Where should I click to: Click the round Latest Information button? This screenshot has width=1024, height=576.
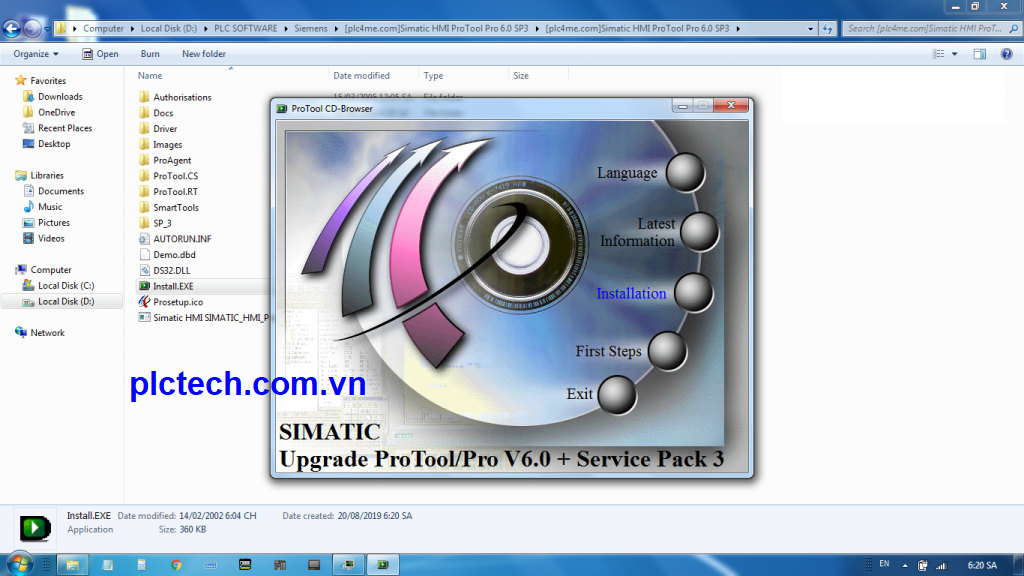click(699, 231)
